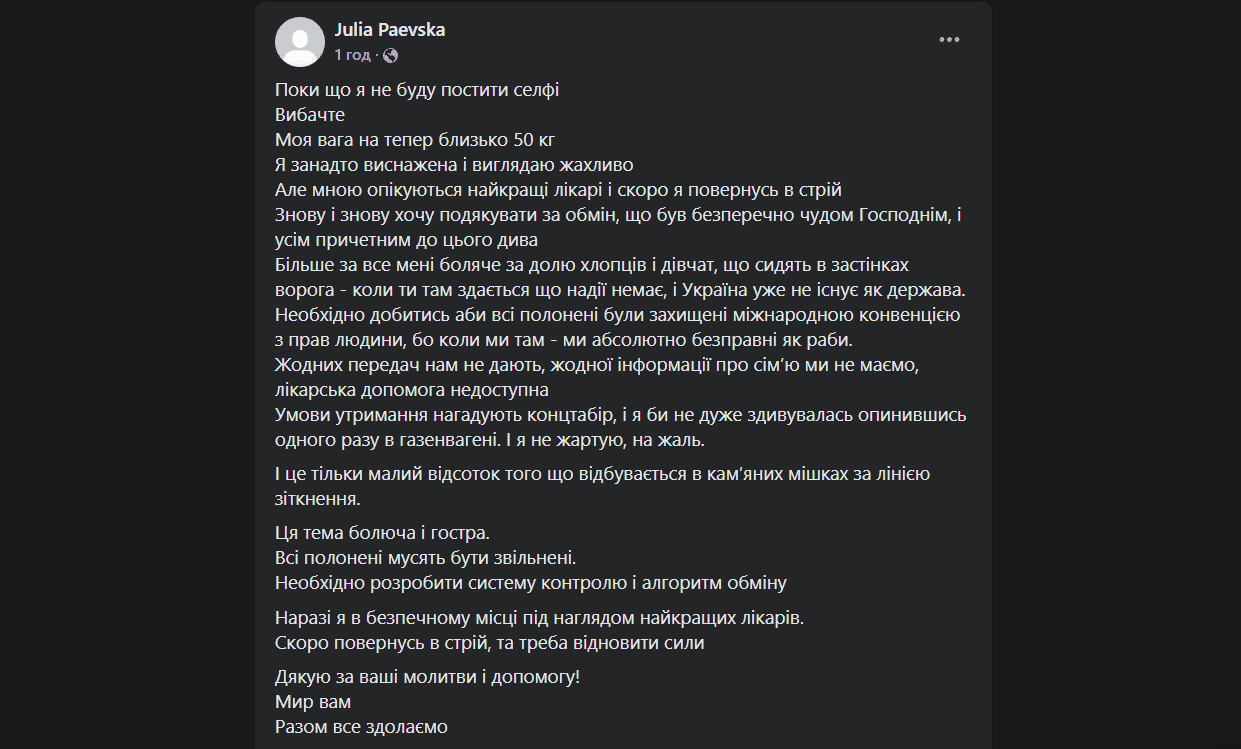Click the line starting "Умови утримання нагадують концтабір"
The width and height of the screenshot is (1241, 749).
[x=620, y=414]
